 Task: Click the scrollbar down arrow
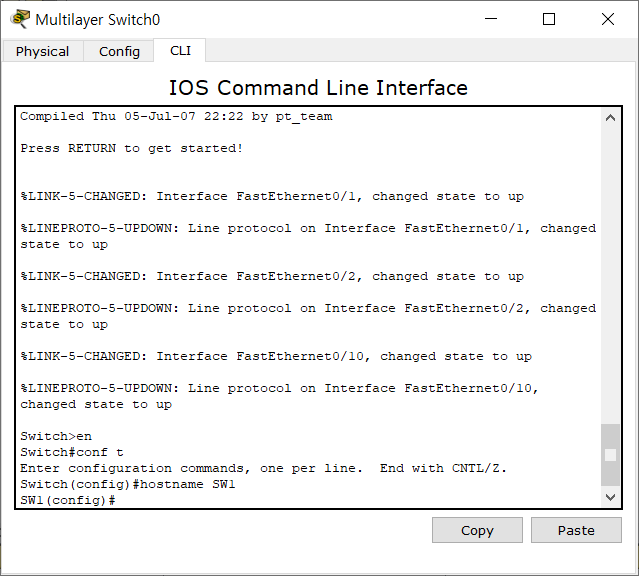610,497
